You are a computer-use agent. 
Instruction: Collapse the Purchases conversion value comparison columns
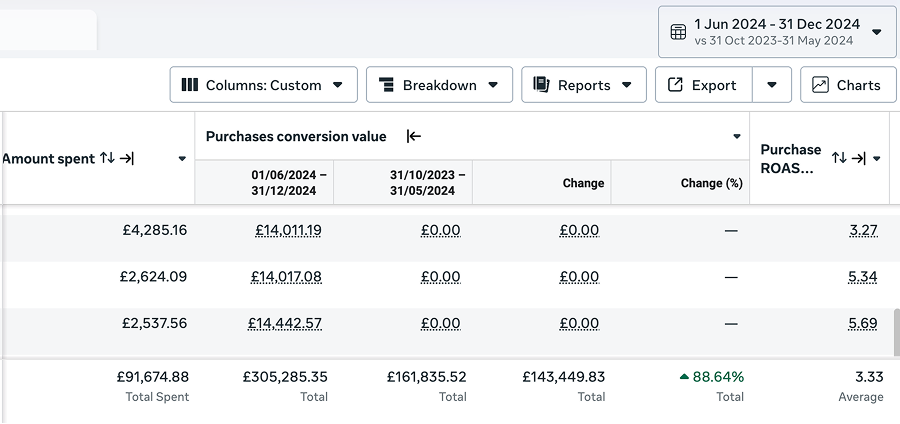click(x=413, y=136)
